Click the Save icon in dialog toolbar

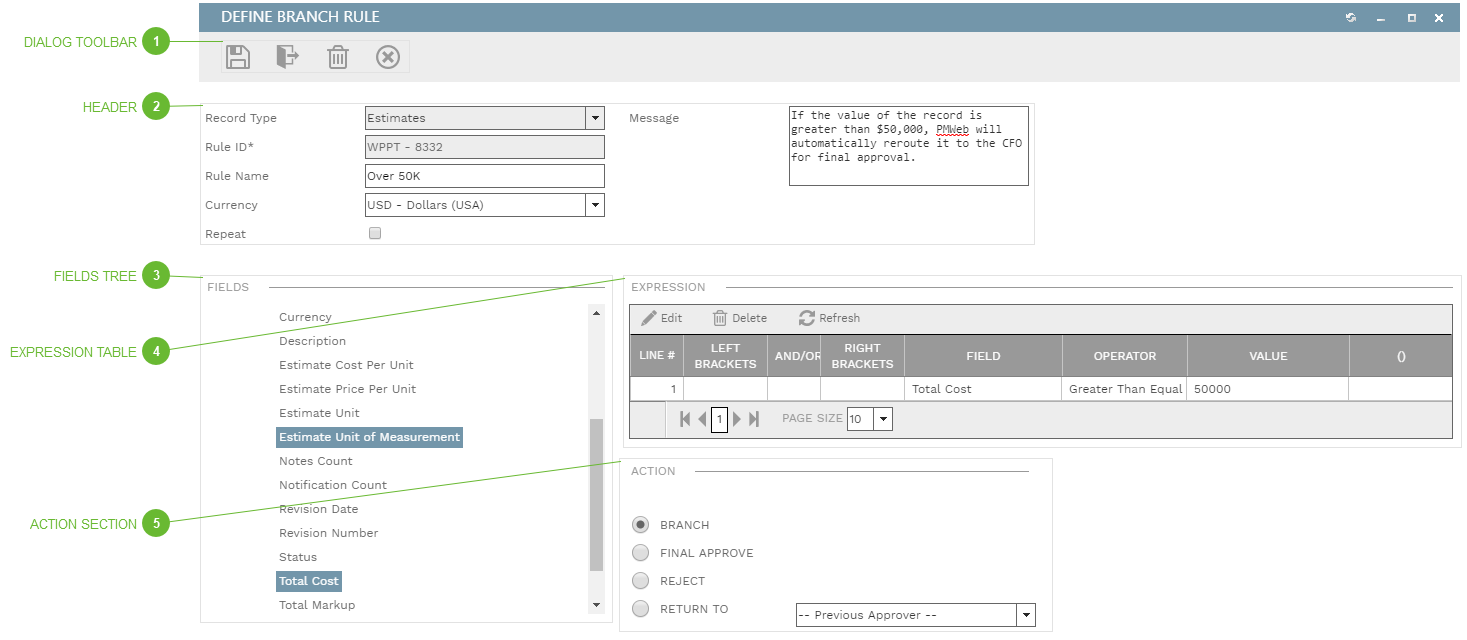pyautogui.click(x=238, y=57)
